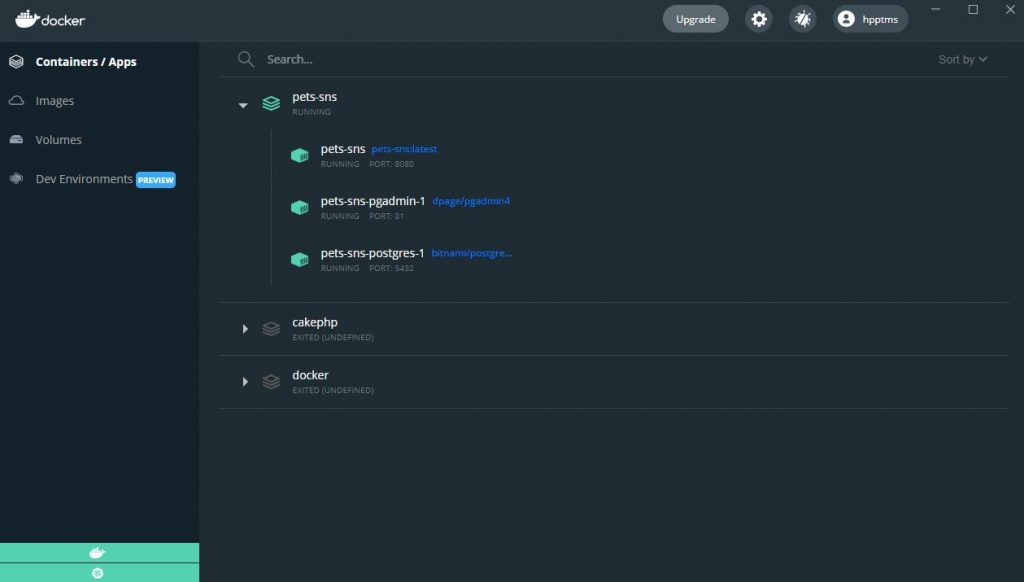Click the pets-sns-postgres-1 container cube icon
This screenshot has width=1024, height=582.
299,259
